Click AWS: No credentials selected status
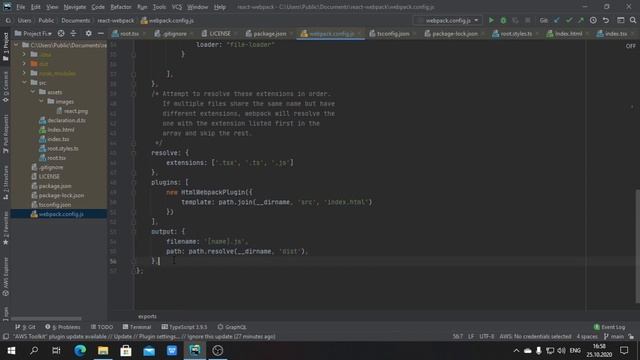 (x=535, y=337)
